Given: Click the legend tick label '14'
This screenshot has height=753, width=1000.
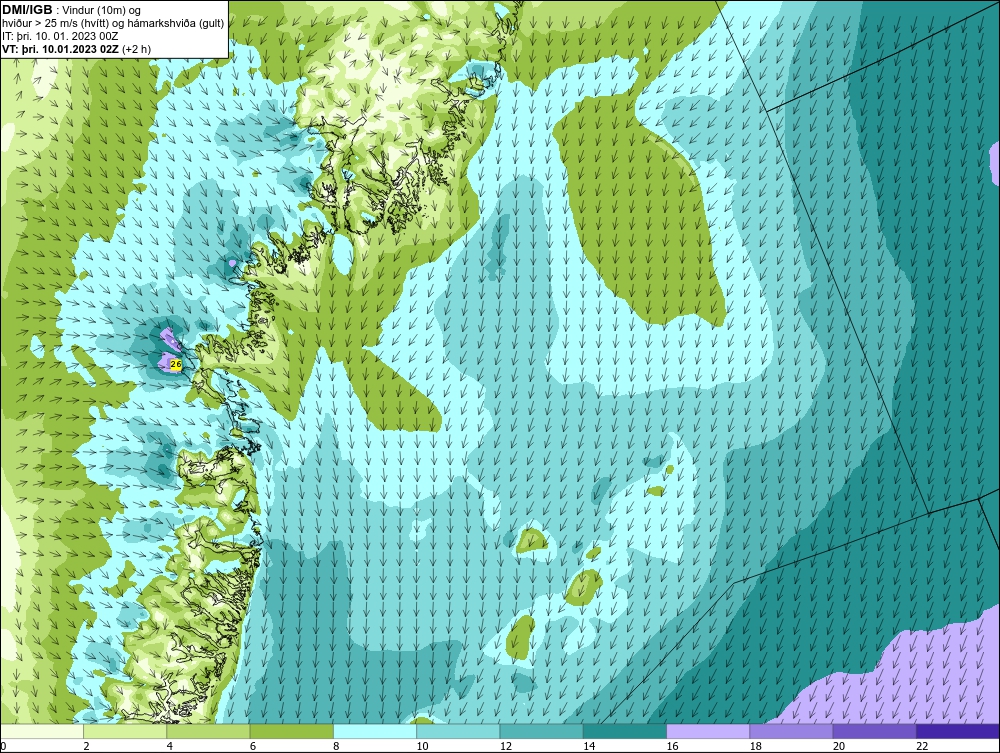Looking at the screenshot, I should coord(589,747).
